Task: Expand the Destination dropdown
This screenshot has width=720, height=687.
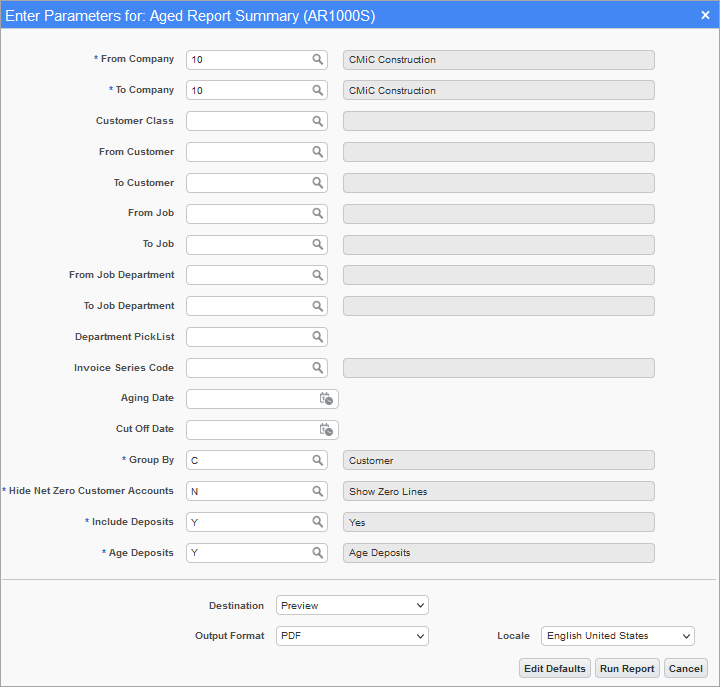Action: tap(352, 605)
